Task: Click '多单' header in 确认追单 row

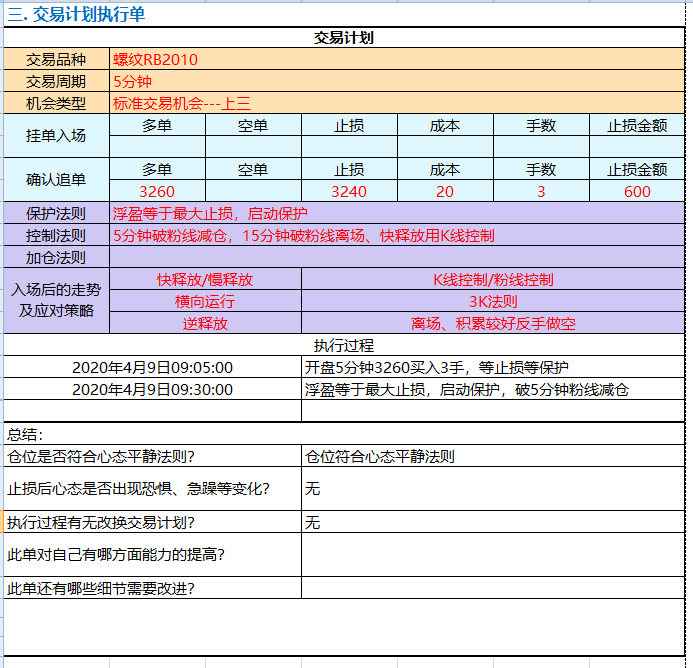Action: tap(157, 169)
